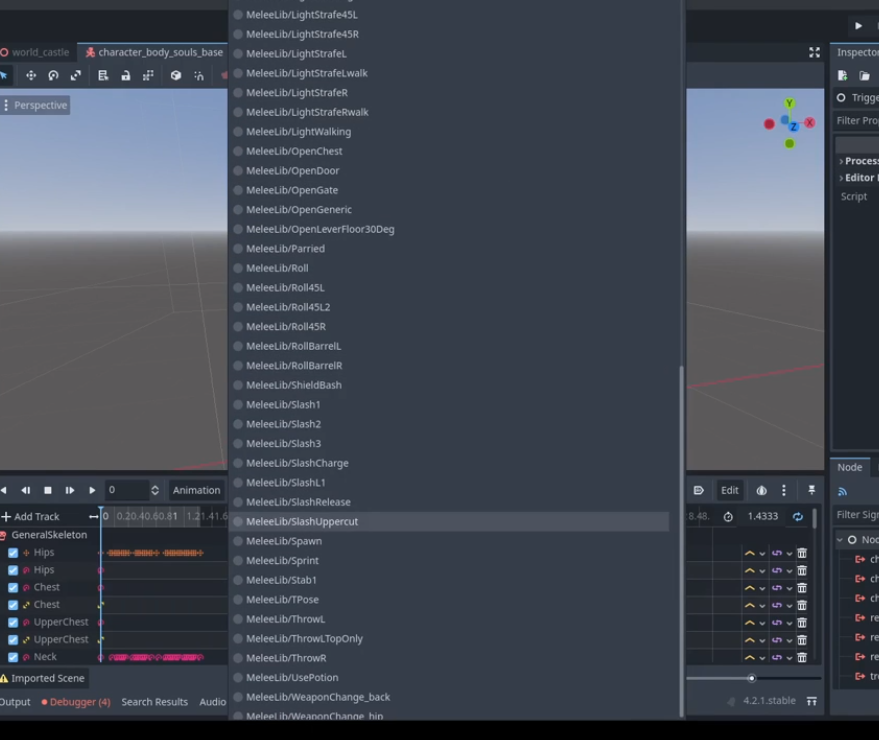
Task: Stop animation playback
Action: click(48, 491)
